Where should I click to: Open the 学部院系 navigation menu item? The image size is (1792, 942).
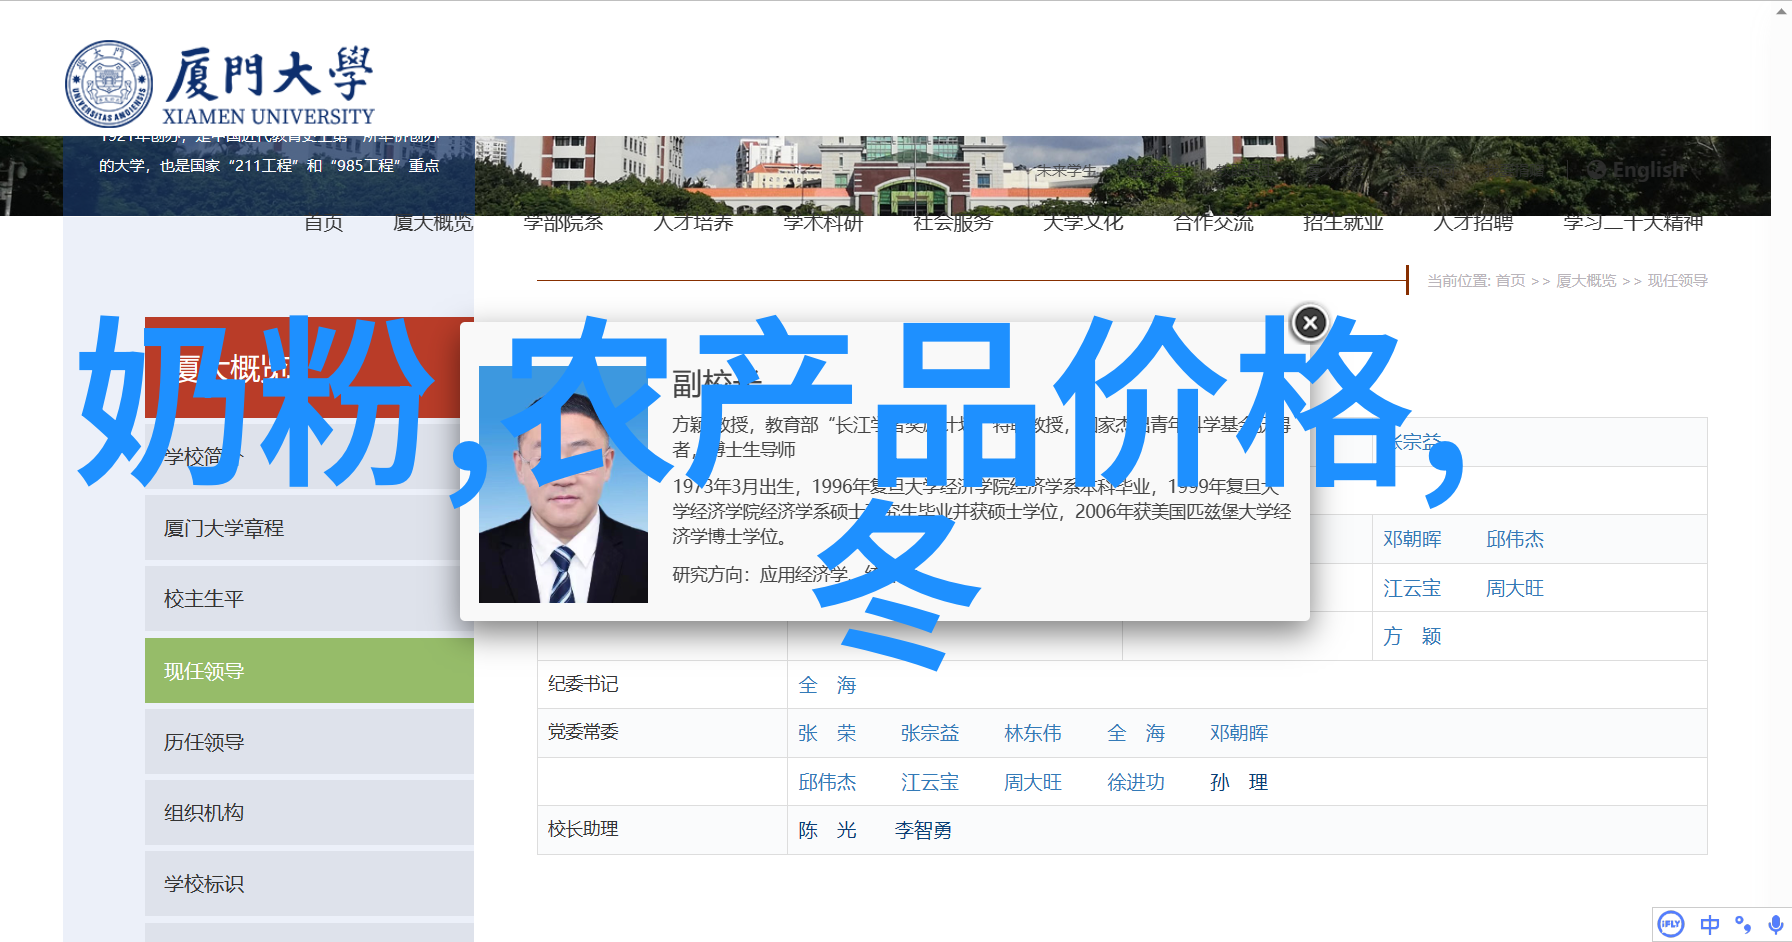pyautogui.click(x=563, y=223)
